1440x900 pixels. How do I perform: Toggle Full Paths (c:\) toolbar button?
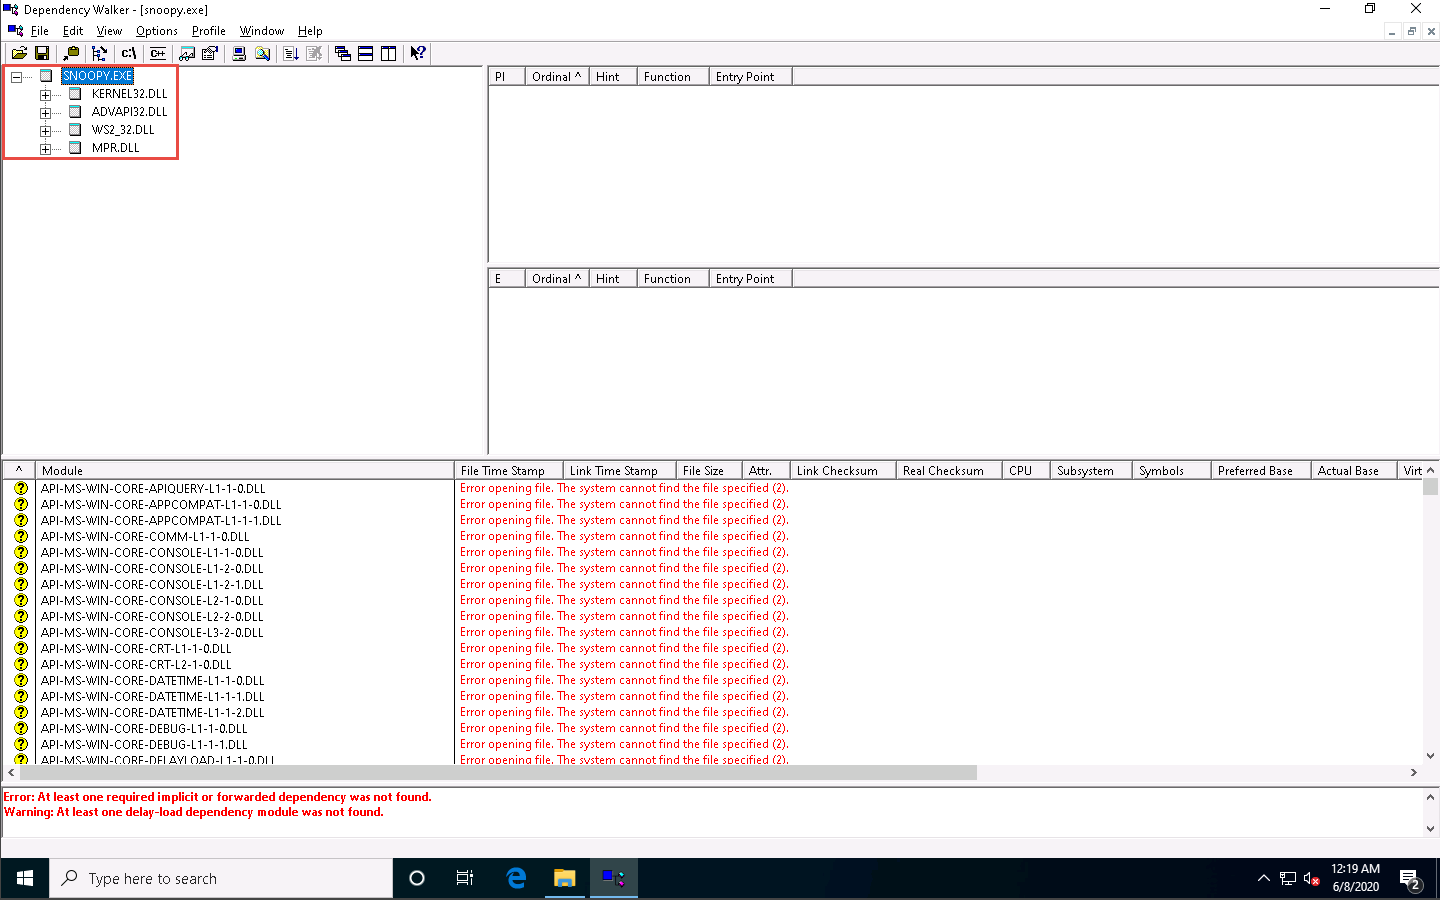tap(129, 54)
